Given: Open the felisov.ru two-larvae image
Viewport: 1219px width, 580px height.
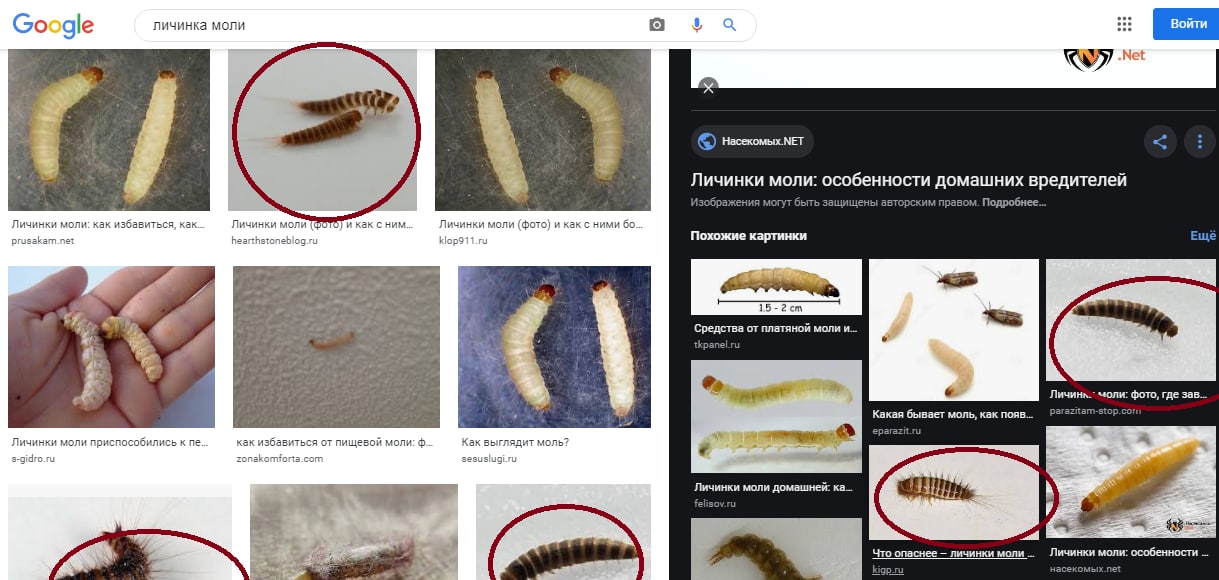Looking at the screenshot, I should pyautogui.click(x=776, y=416).
